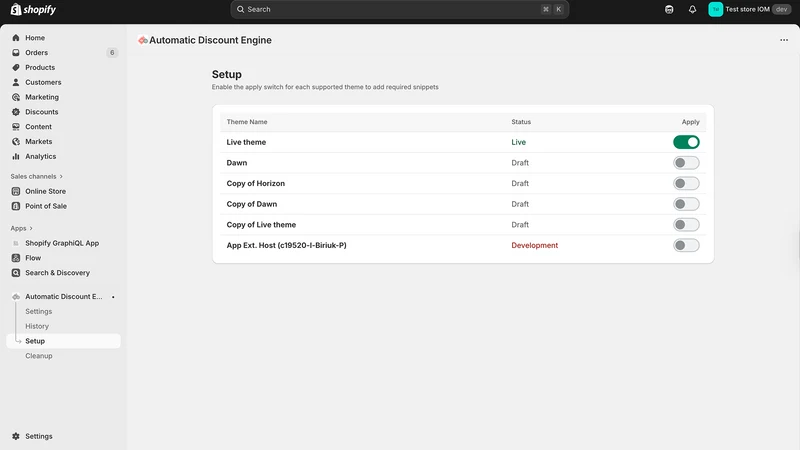The image size is (800, 450).
Task: Click the Shopify logo
Action: [33, 9]
